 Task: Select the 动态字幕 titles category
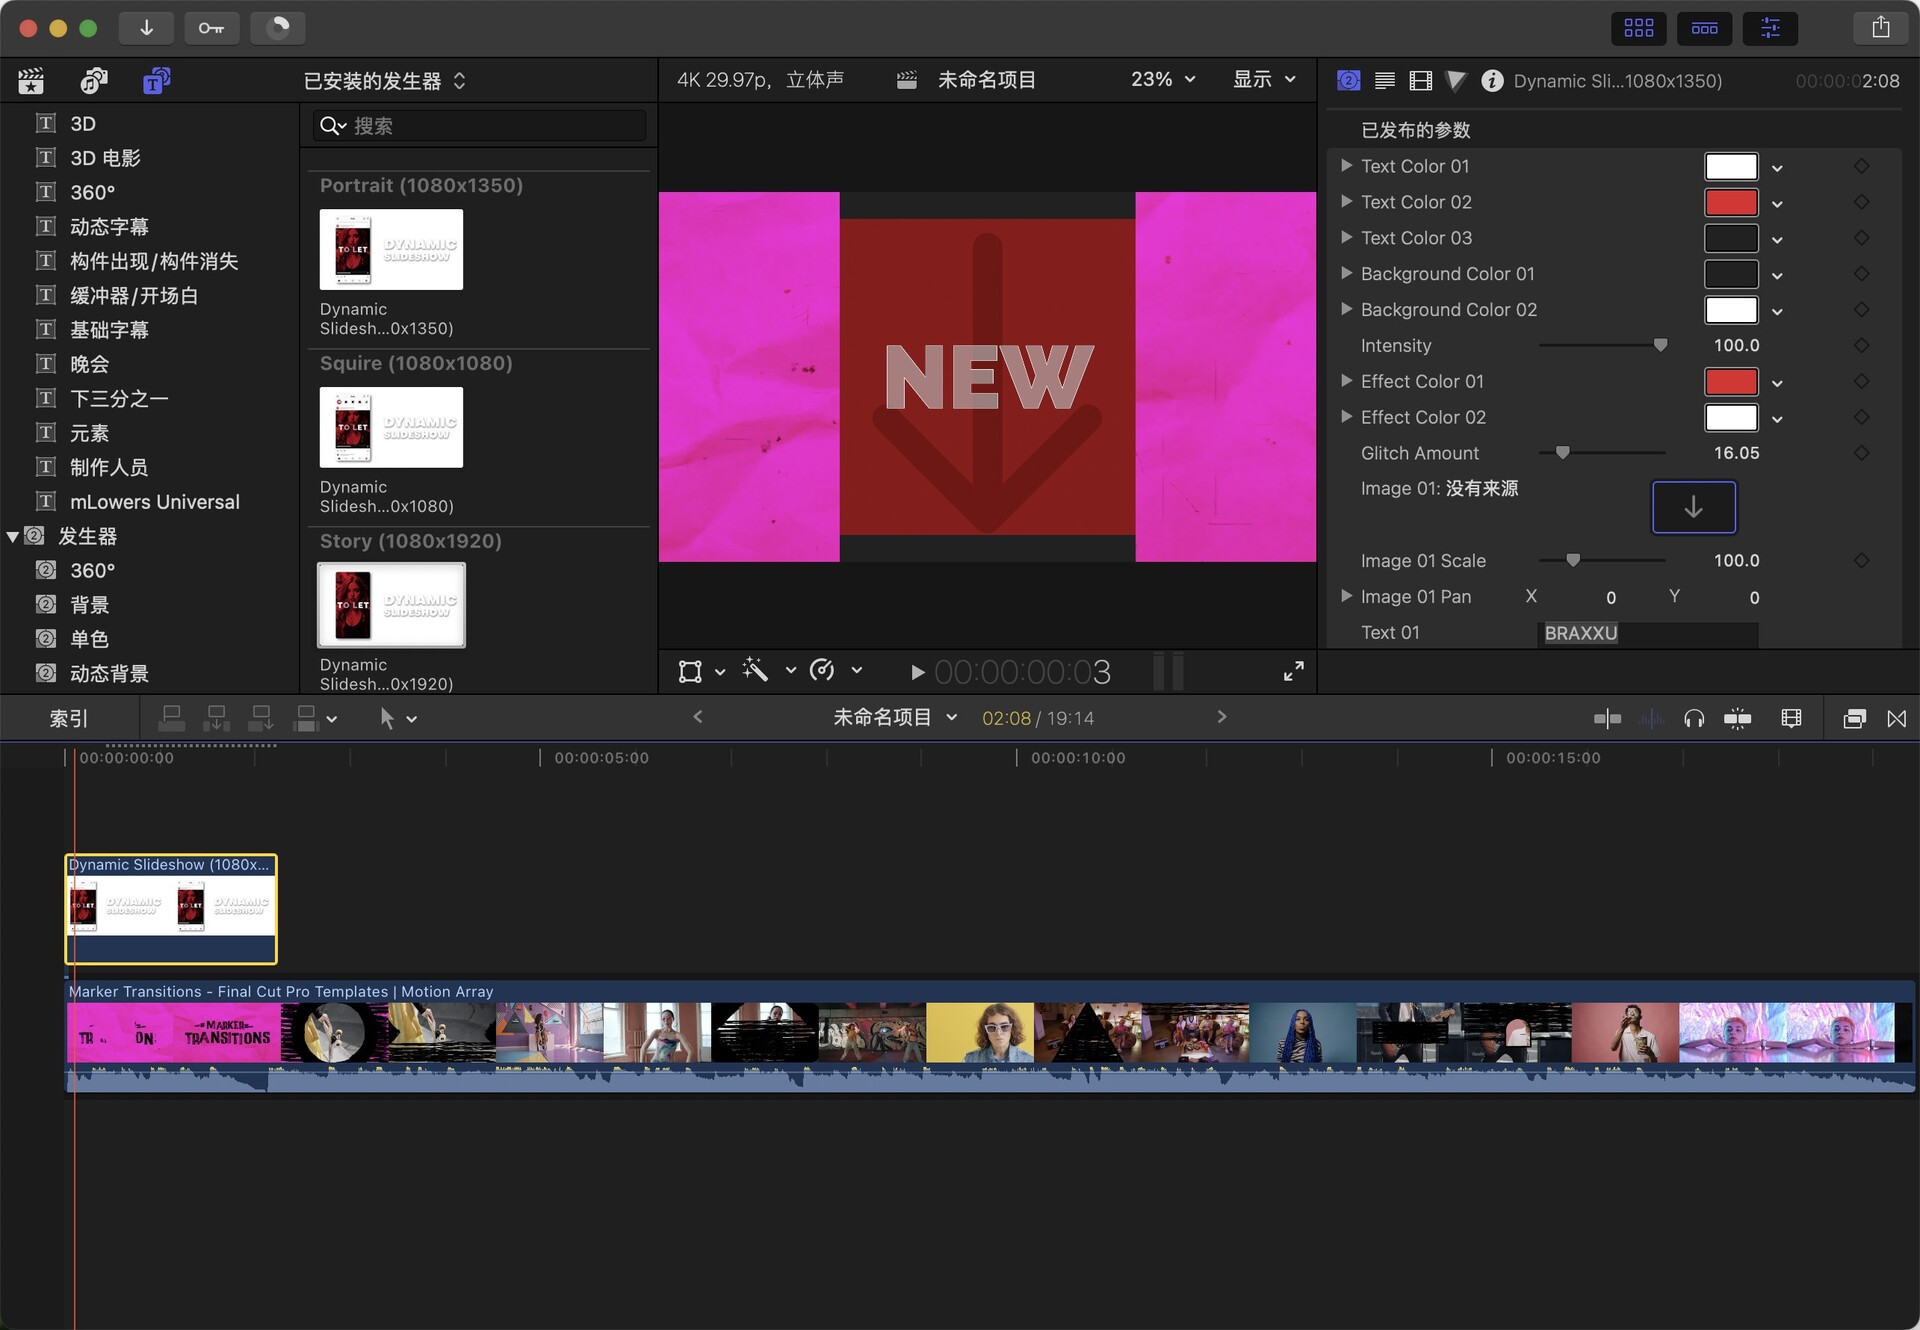109,227
